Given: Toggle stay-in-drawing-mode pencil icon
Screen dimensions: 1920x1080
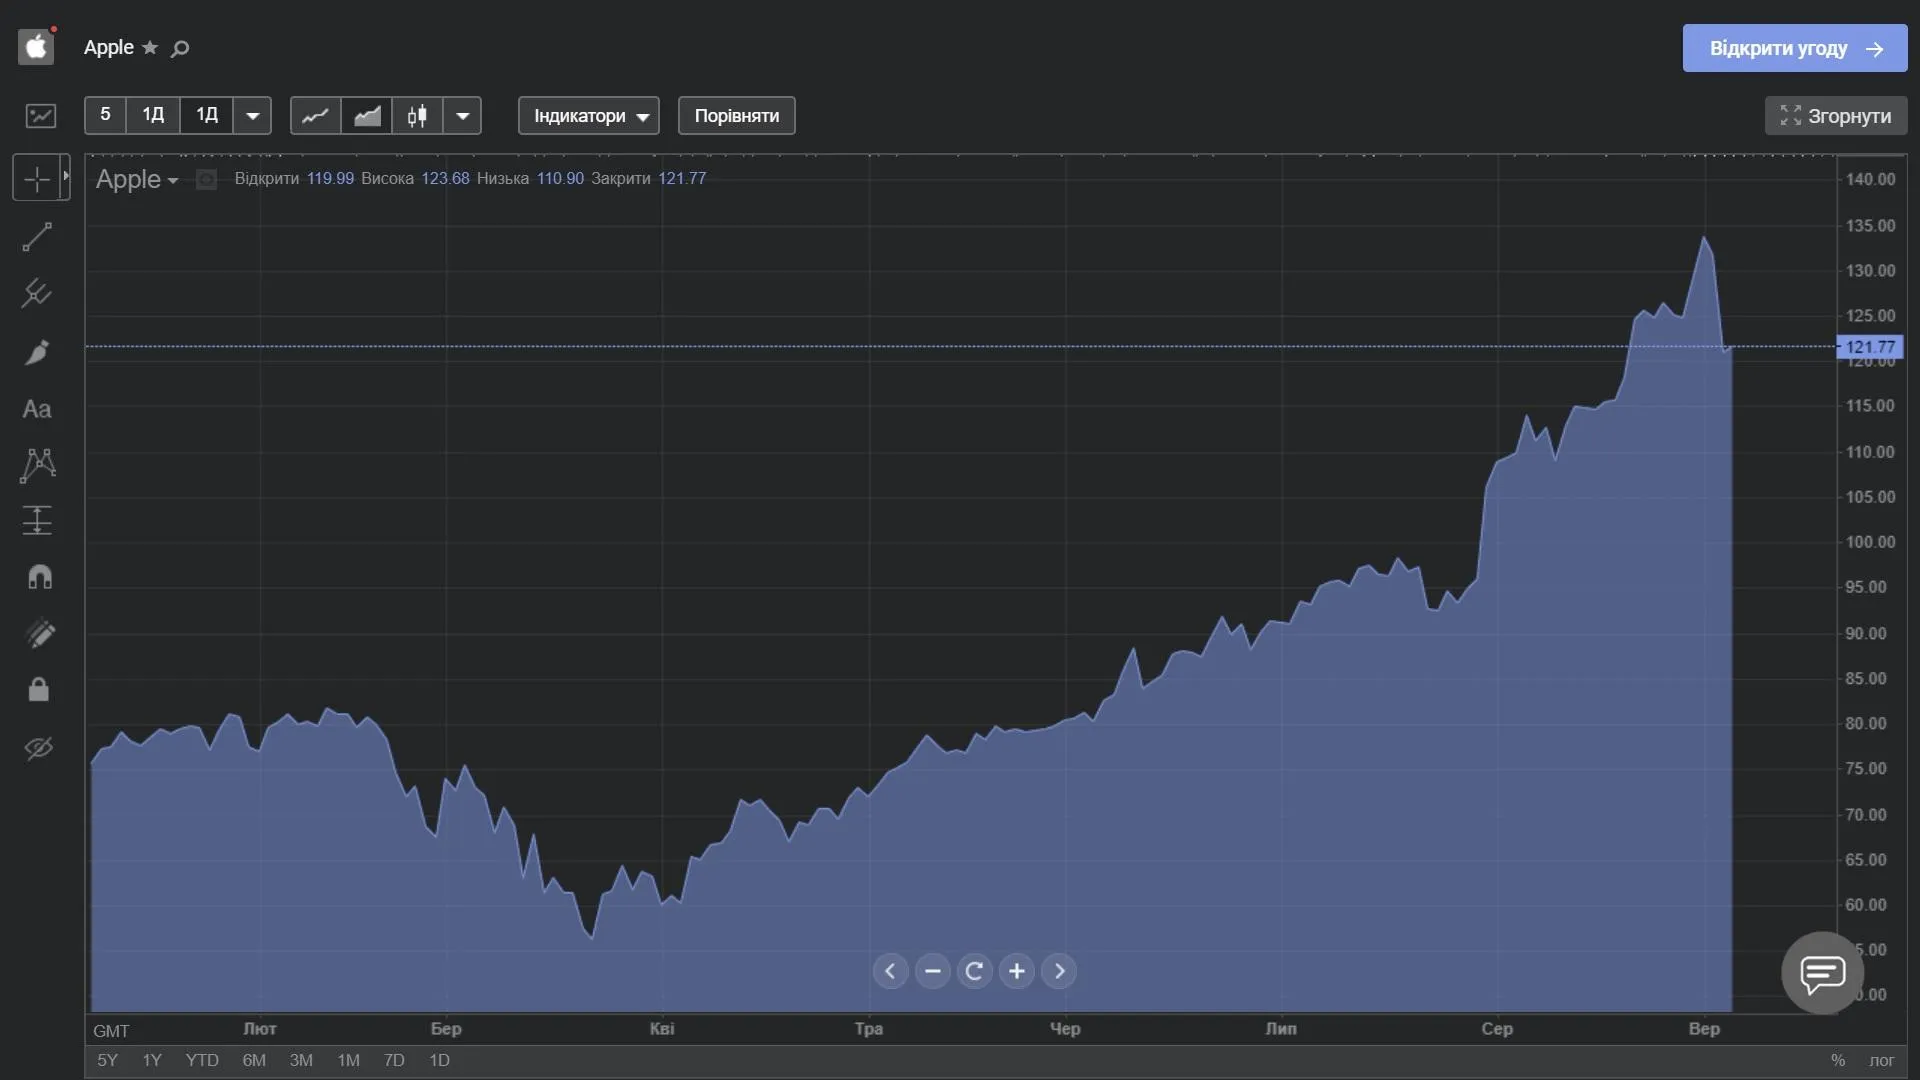Looking at the screenshot, I should [39, 633].
